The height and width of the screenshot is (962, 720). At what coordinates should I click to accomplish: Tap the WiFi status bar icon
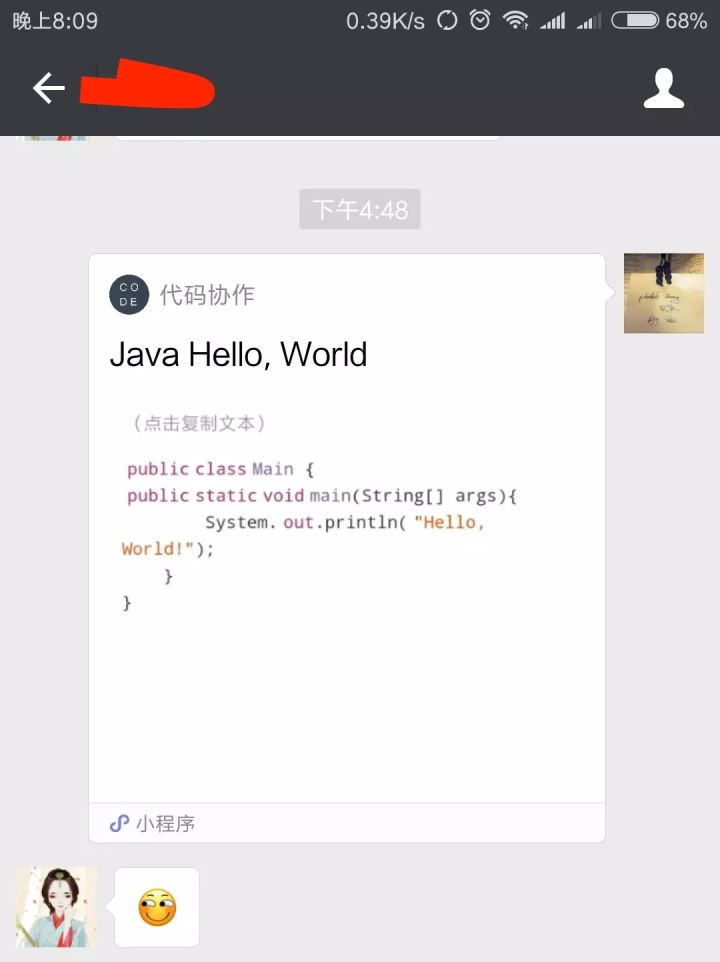[x=515, y=21]
